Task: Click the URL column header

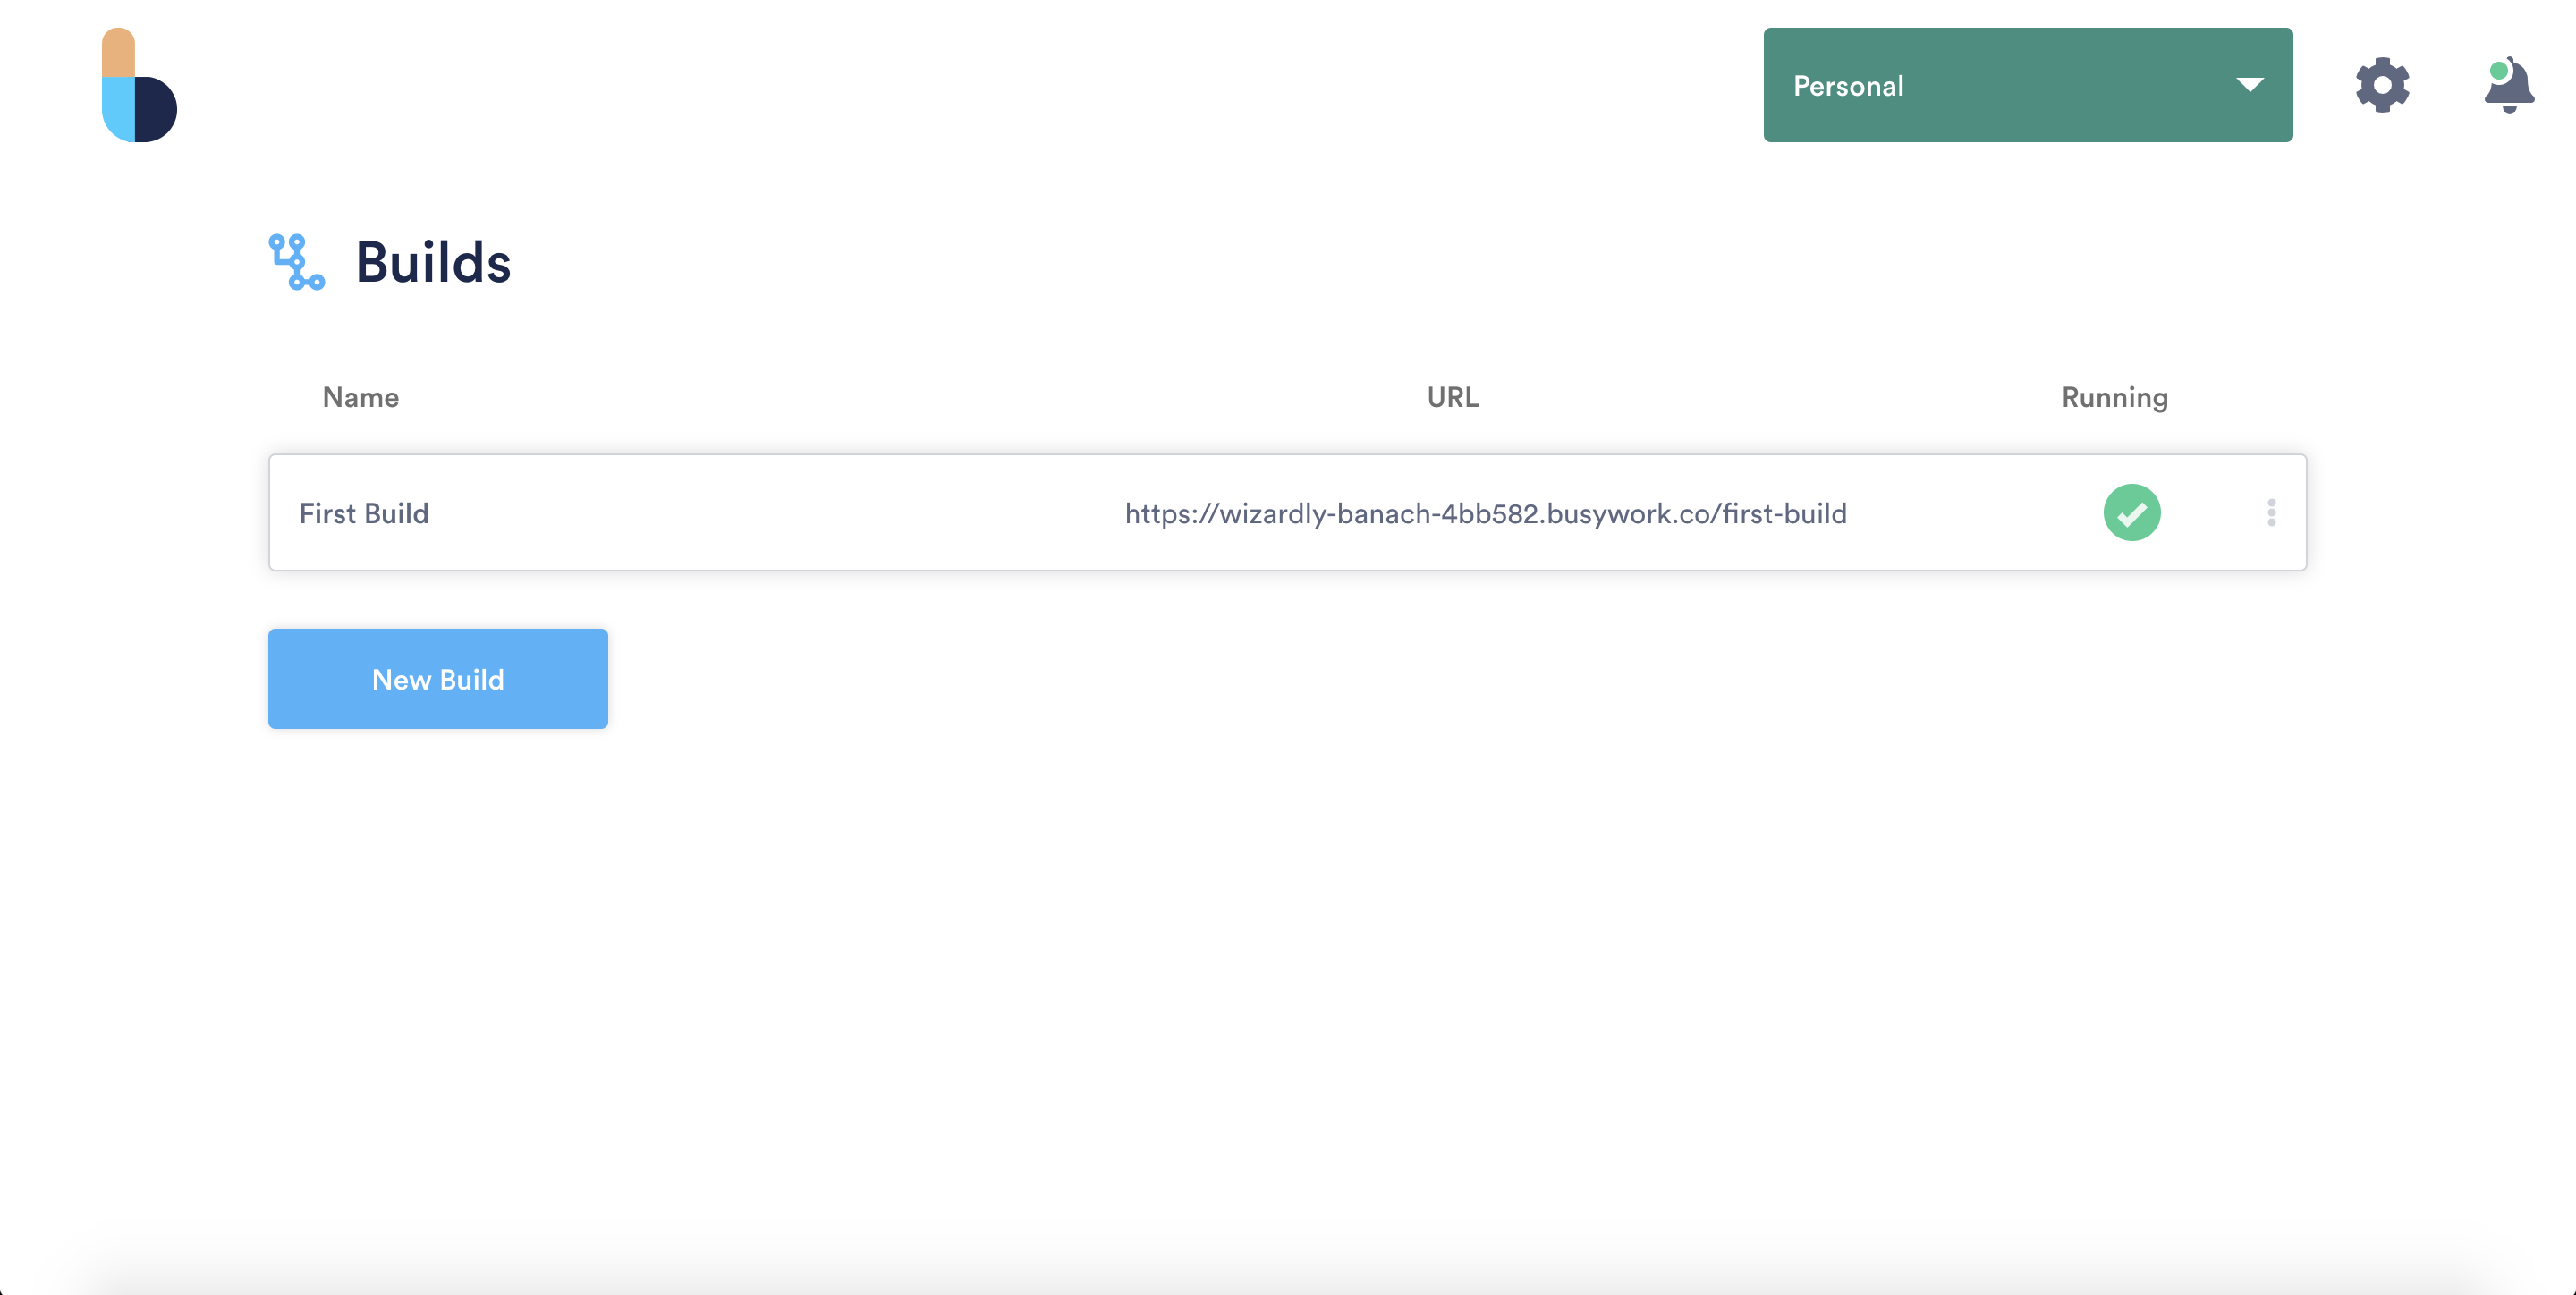Action: (1452, 397)
